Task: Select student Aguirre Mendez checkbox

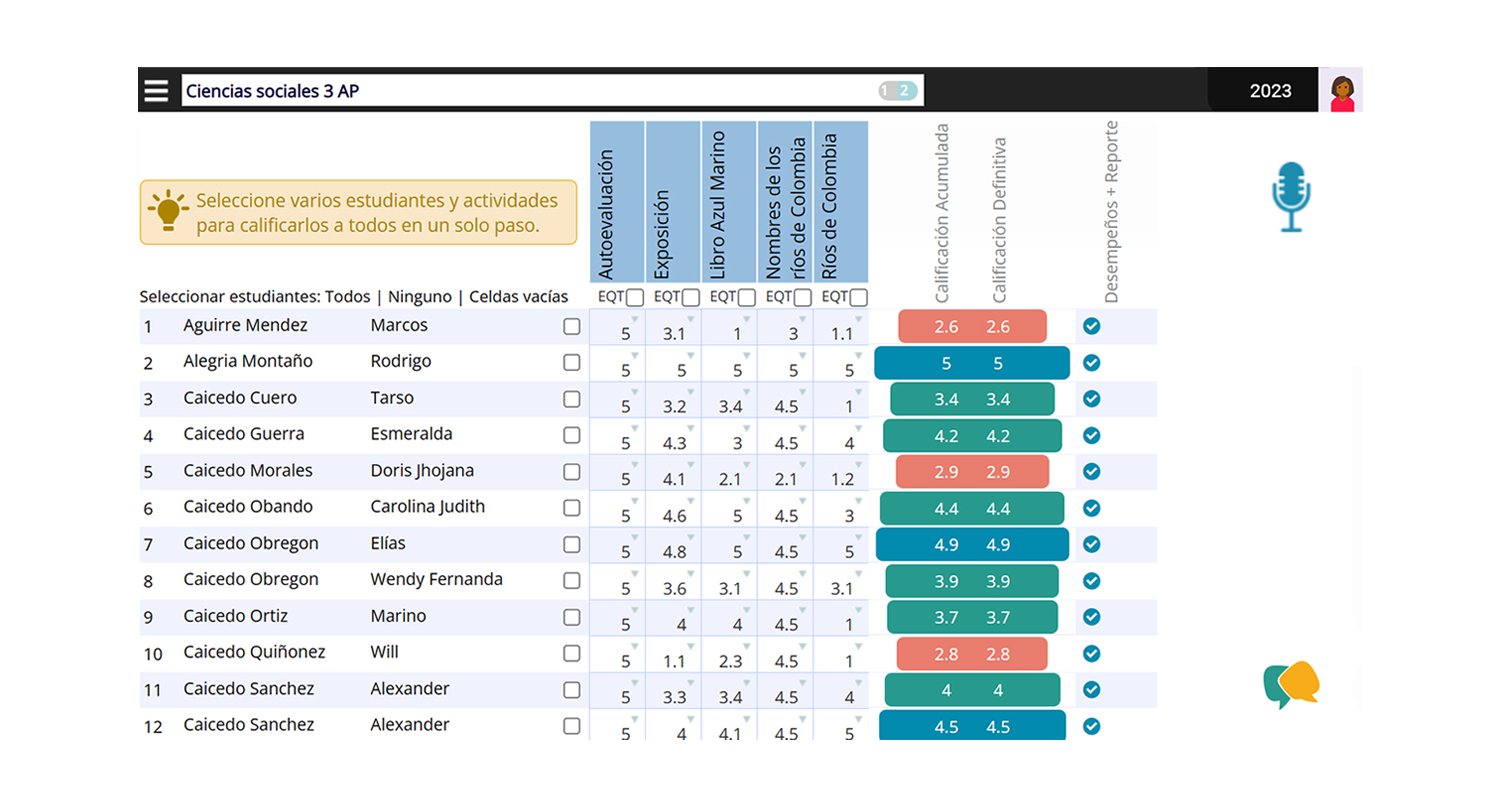Action: pyautogui.click(x=571, y=326)
